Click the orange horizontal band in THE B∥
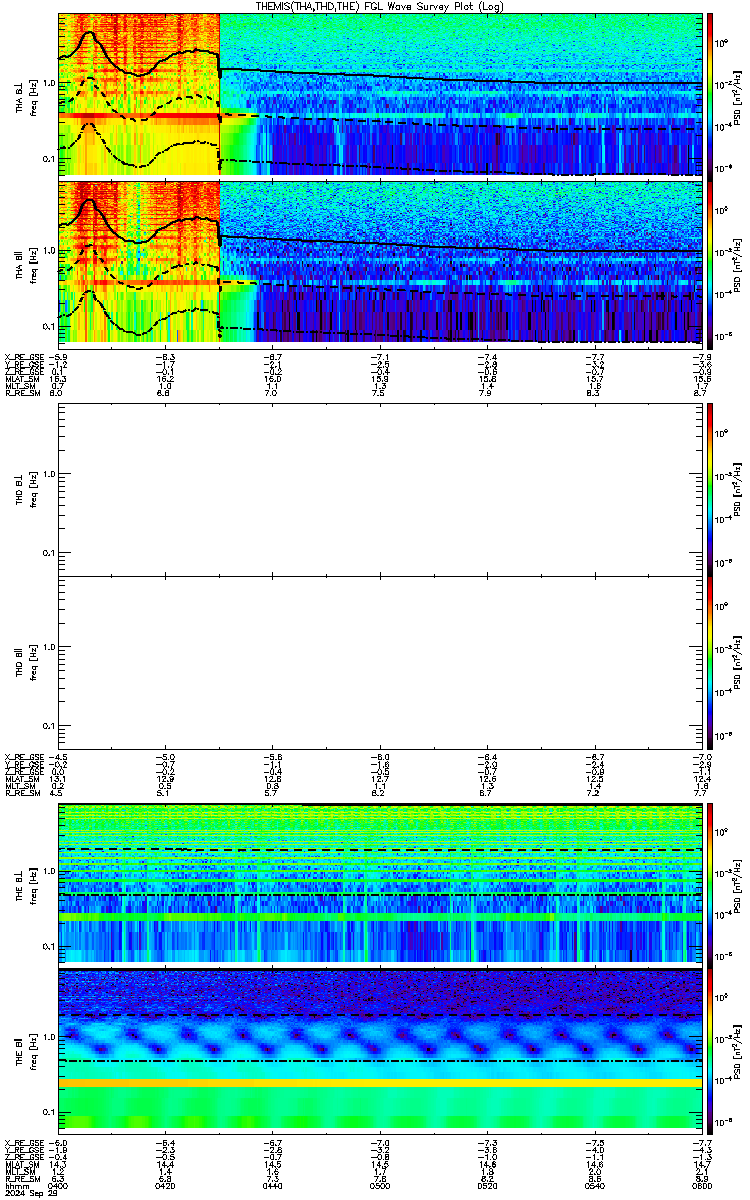Screen dimensions: 750x1200 (x=380, y=1082)
